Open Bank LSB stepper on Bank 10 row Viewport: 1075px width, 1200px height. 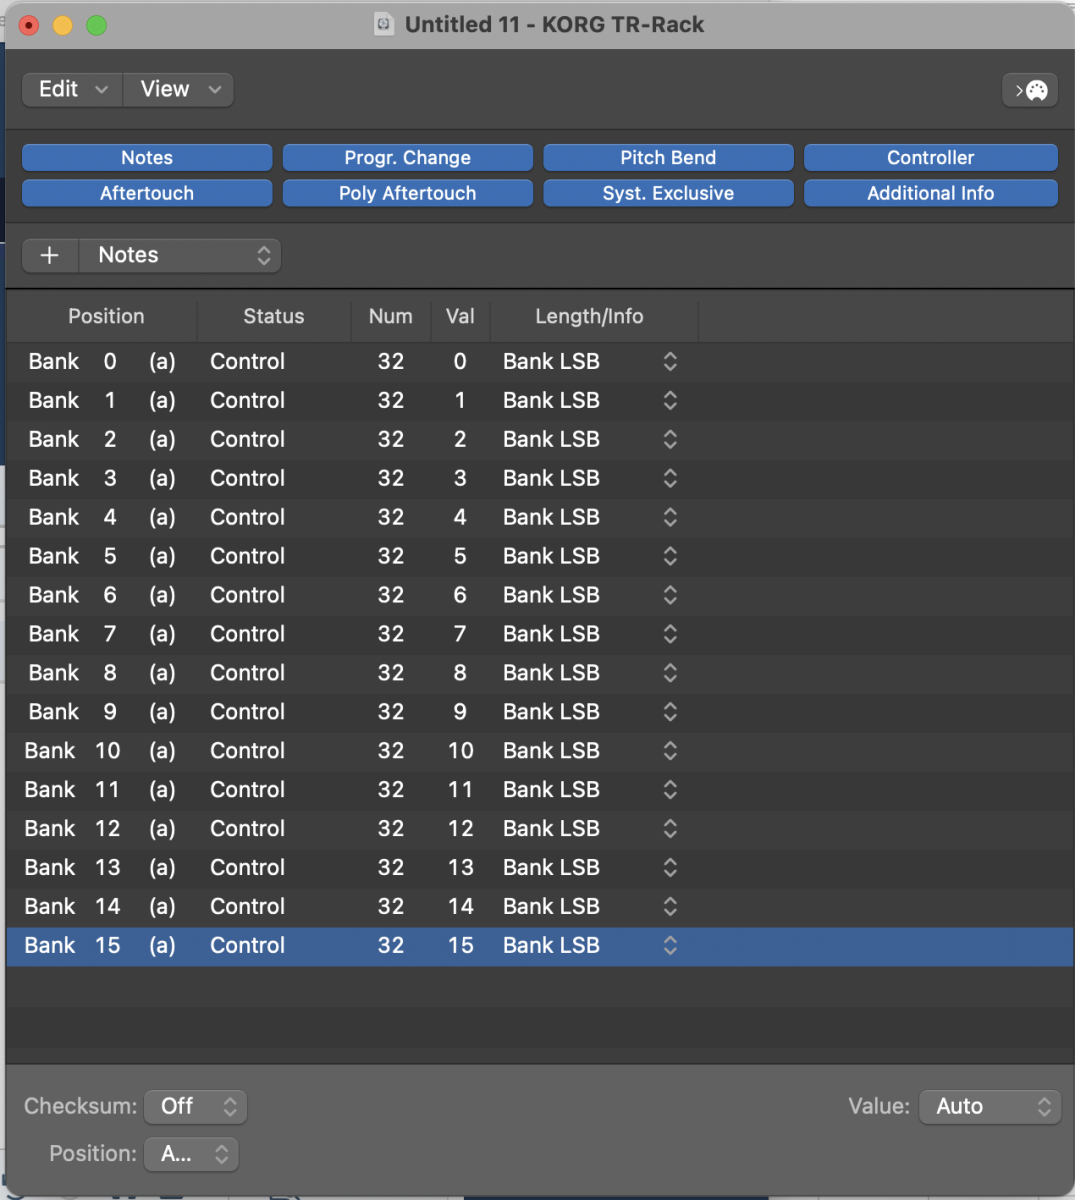pyautogui.click(x=670, y=752)
